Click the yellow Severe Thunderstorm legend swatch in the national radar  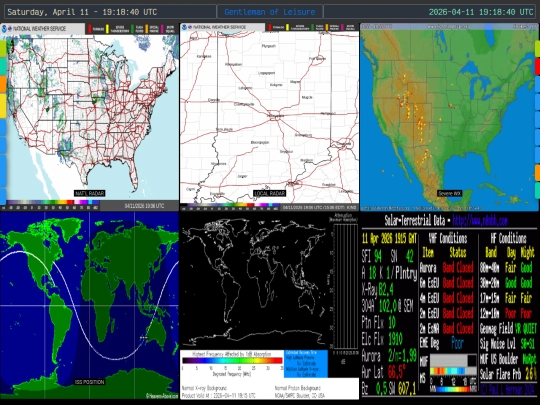click(107, 29)
